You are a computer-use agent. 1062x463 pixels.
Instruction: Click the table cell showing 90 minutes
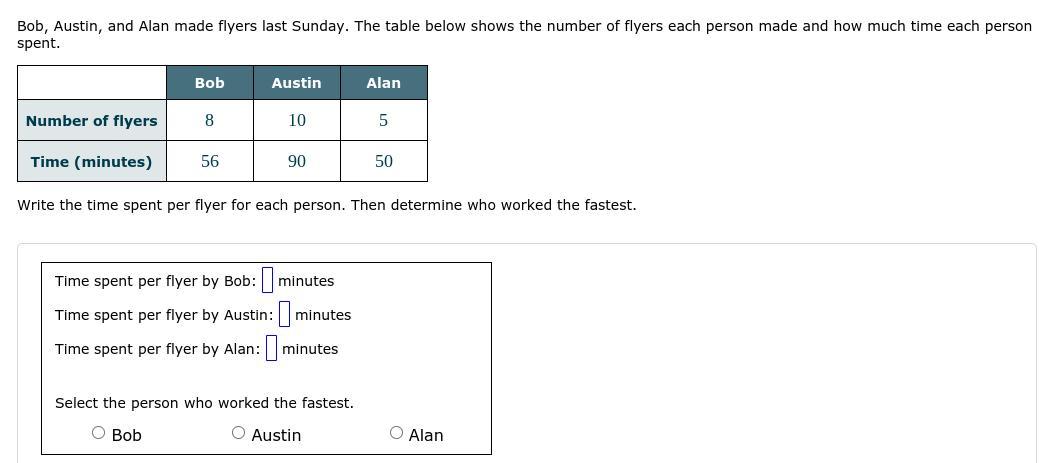[x=297, y=161]
